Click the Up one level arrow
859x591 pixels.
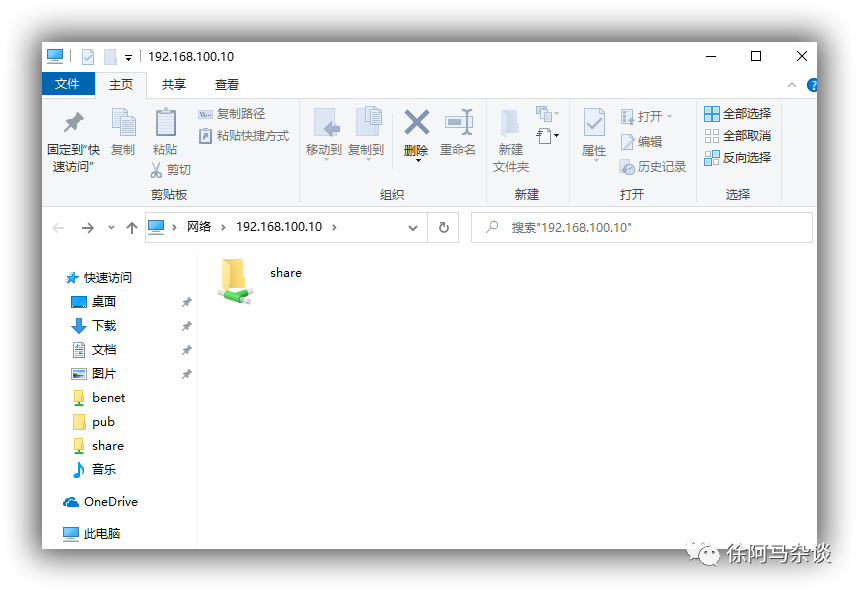pos(131,227)
